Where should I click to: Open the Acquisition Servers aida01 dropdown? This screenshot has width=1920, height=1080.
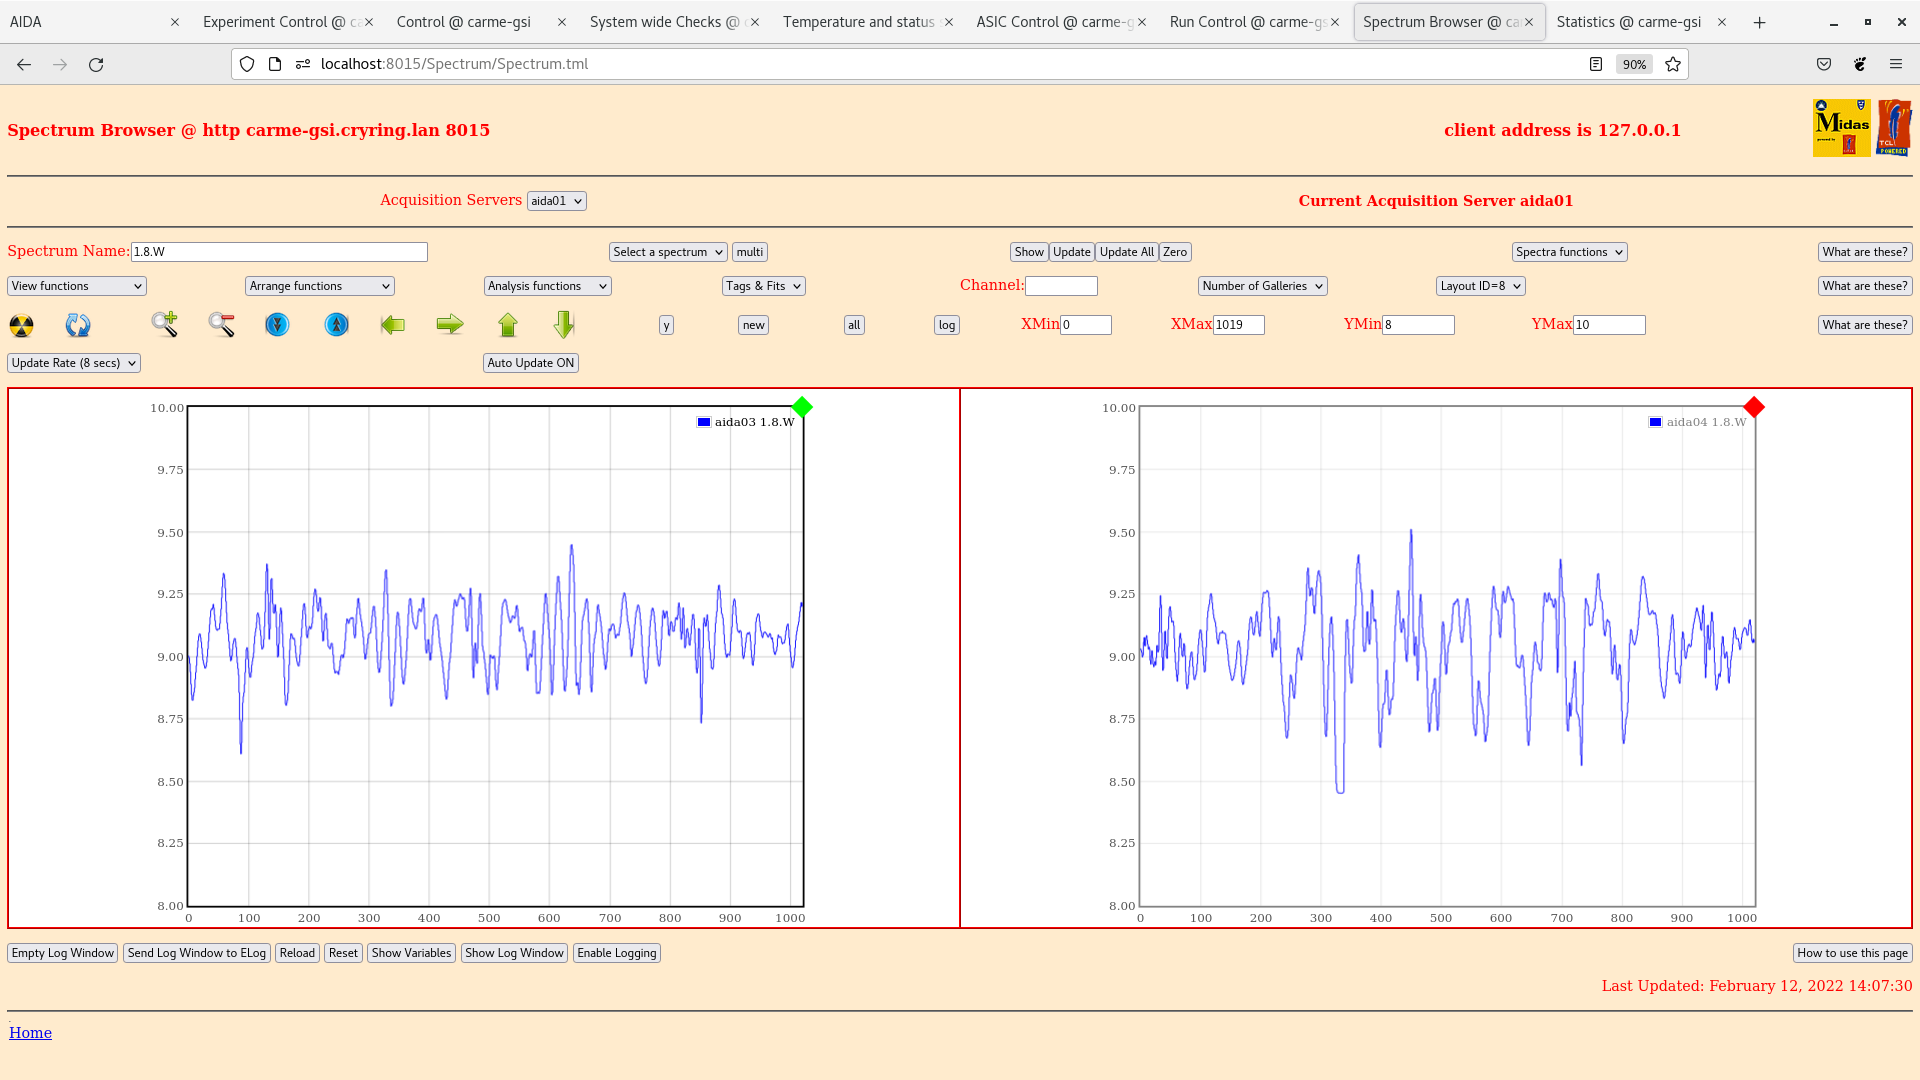pyautogui.click(x=556, y=201)
